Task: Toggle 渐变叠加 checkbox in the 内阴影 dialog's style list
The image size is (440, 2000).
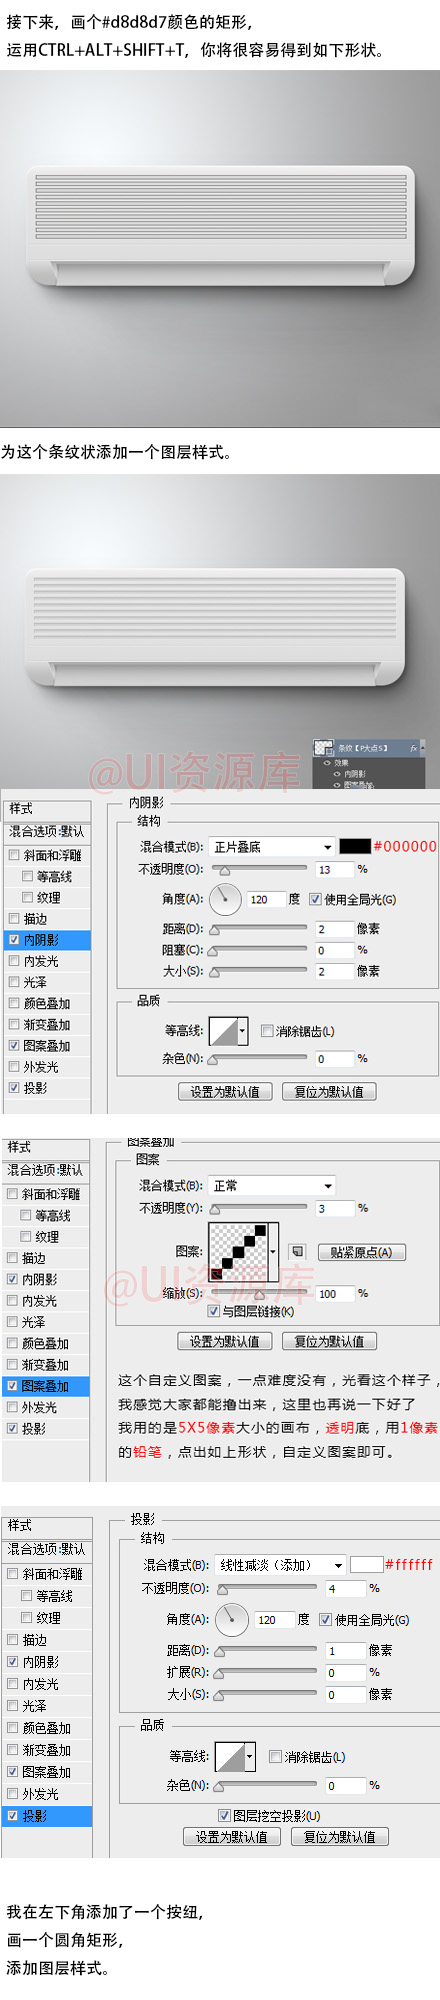Action: (x=14, y=1025)
